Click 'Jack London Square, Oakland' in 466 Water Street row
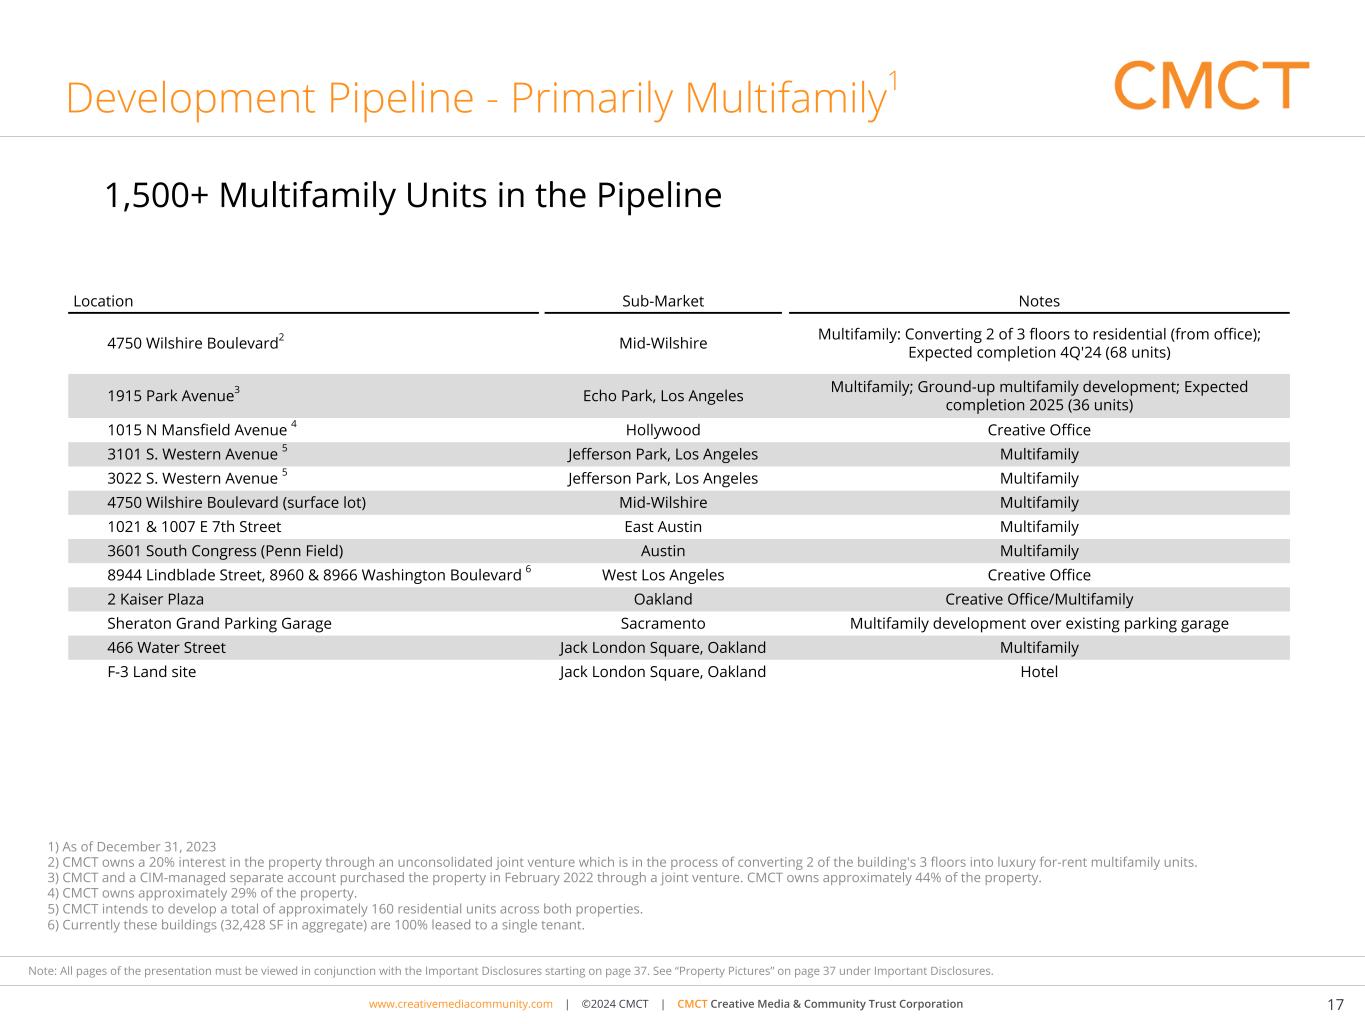 [663, 647]
